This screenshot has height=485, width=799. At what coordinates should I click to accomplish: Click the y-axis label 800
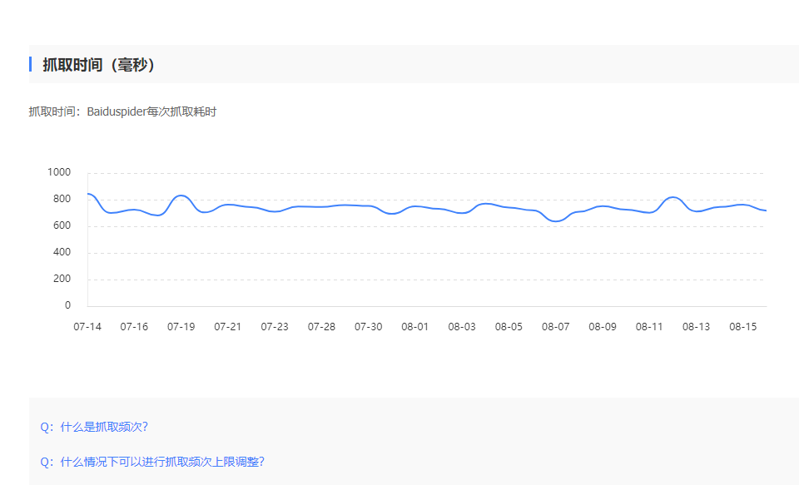(62, 199)
